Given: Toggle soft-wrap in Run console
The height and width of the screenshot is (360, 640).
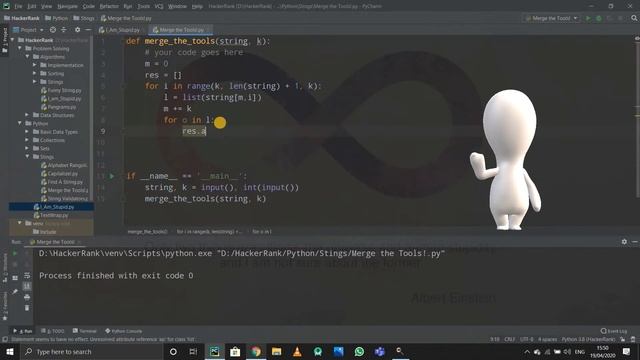Looking at the screenshot, I should [x=27, y=276].
